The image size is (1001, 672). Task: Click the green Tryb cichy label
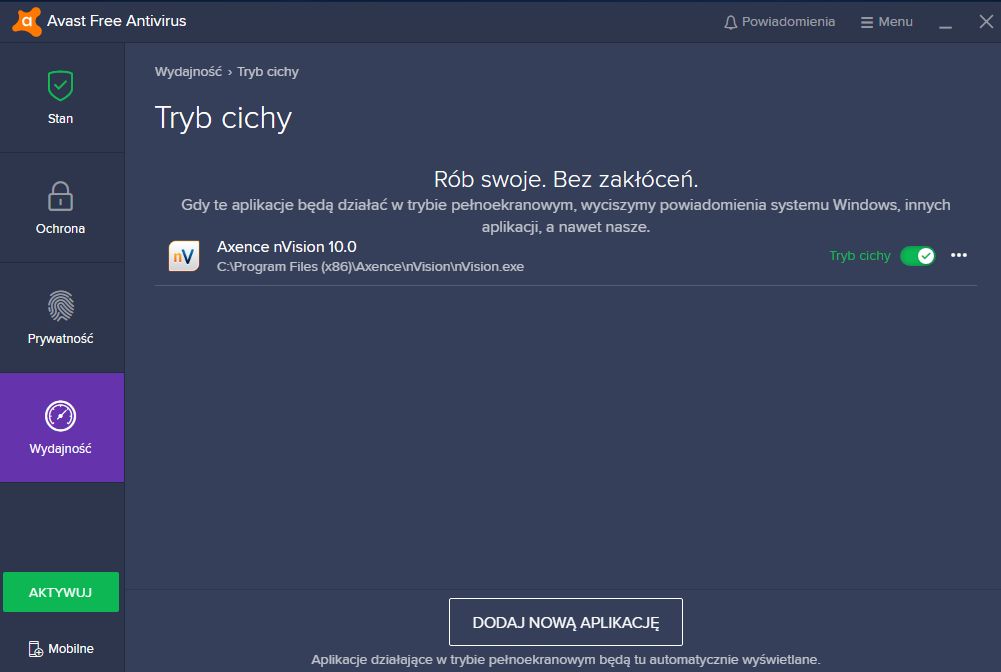859,256
